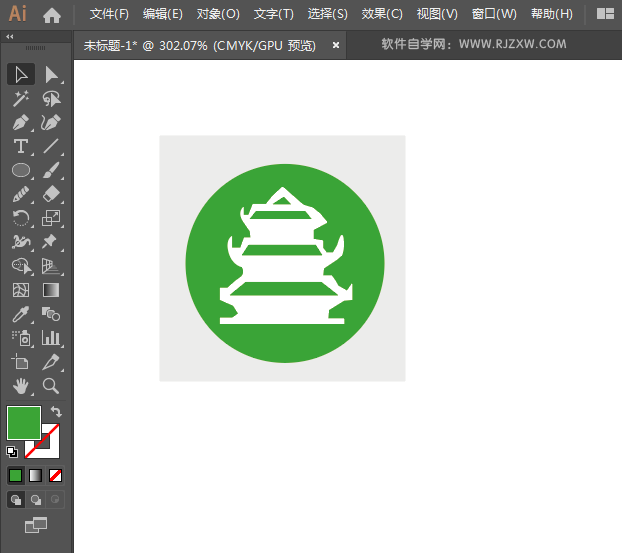
Task: Choose the Rotate tool
Action: click(x=21, y=218)
